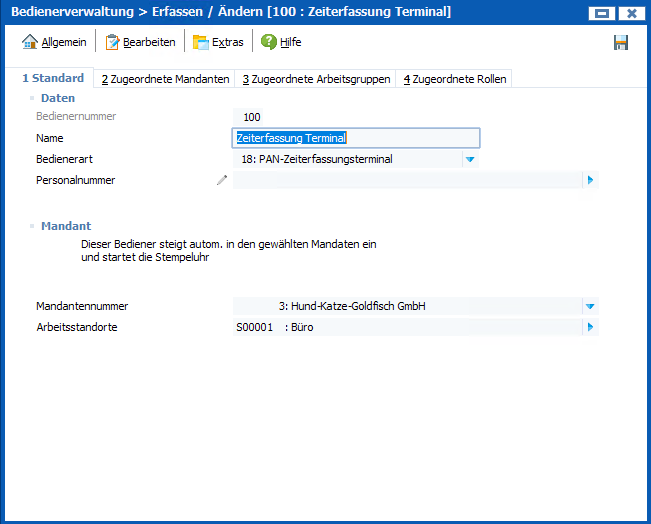This screenshot has width=651, height=524.
Task: Expand the Mandantennummer dropdown arrow
Action: 590,306
